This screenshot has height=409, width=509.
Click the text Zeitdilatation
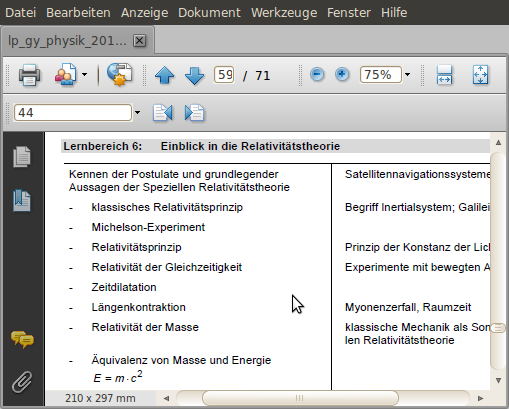tap(124, 287)
